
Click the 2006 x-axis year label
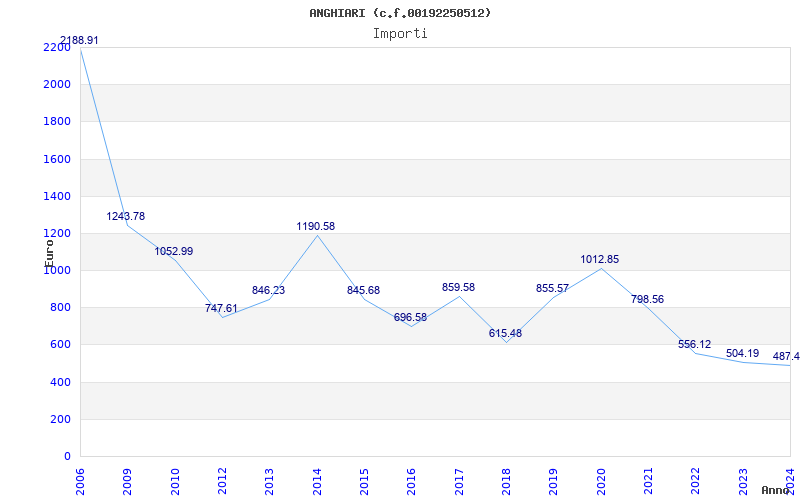(x=80, y=481)
